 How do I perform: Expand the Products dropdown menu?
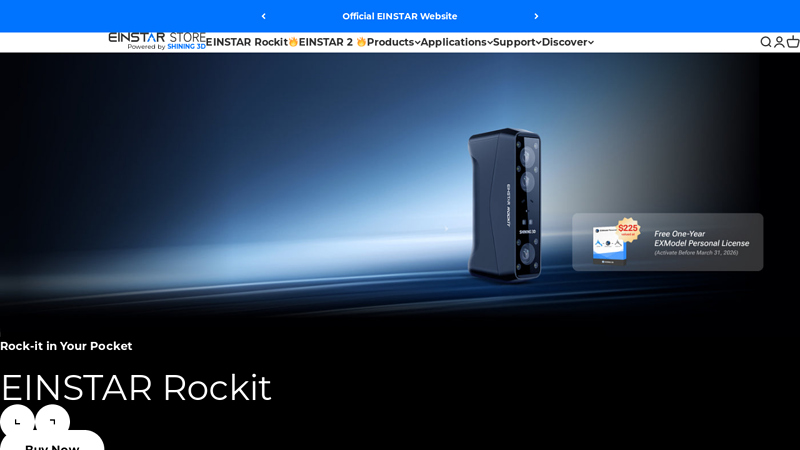click(x=393, y=42)
